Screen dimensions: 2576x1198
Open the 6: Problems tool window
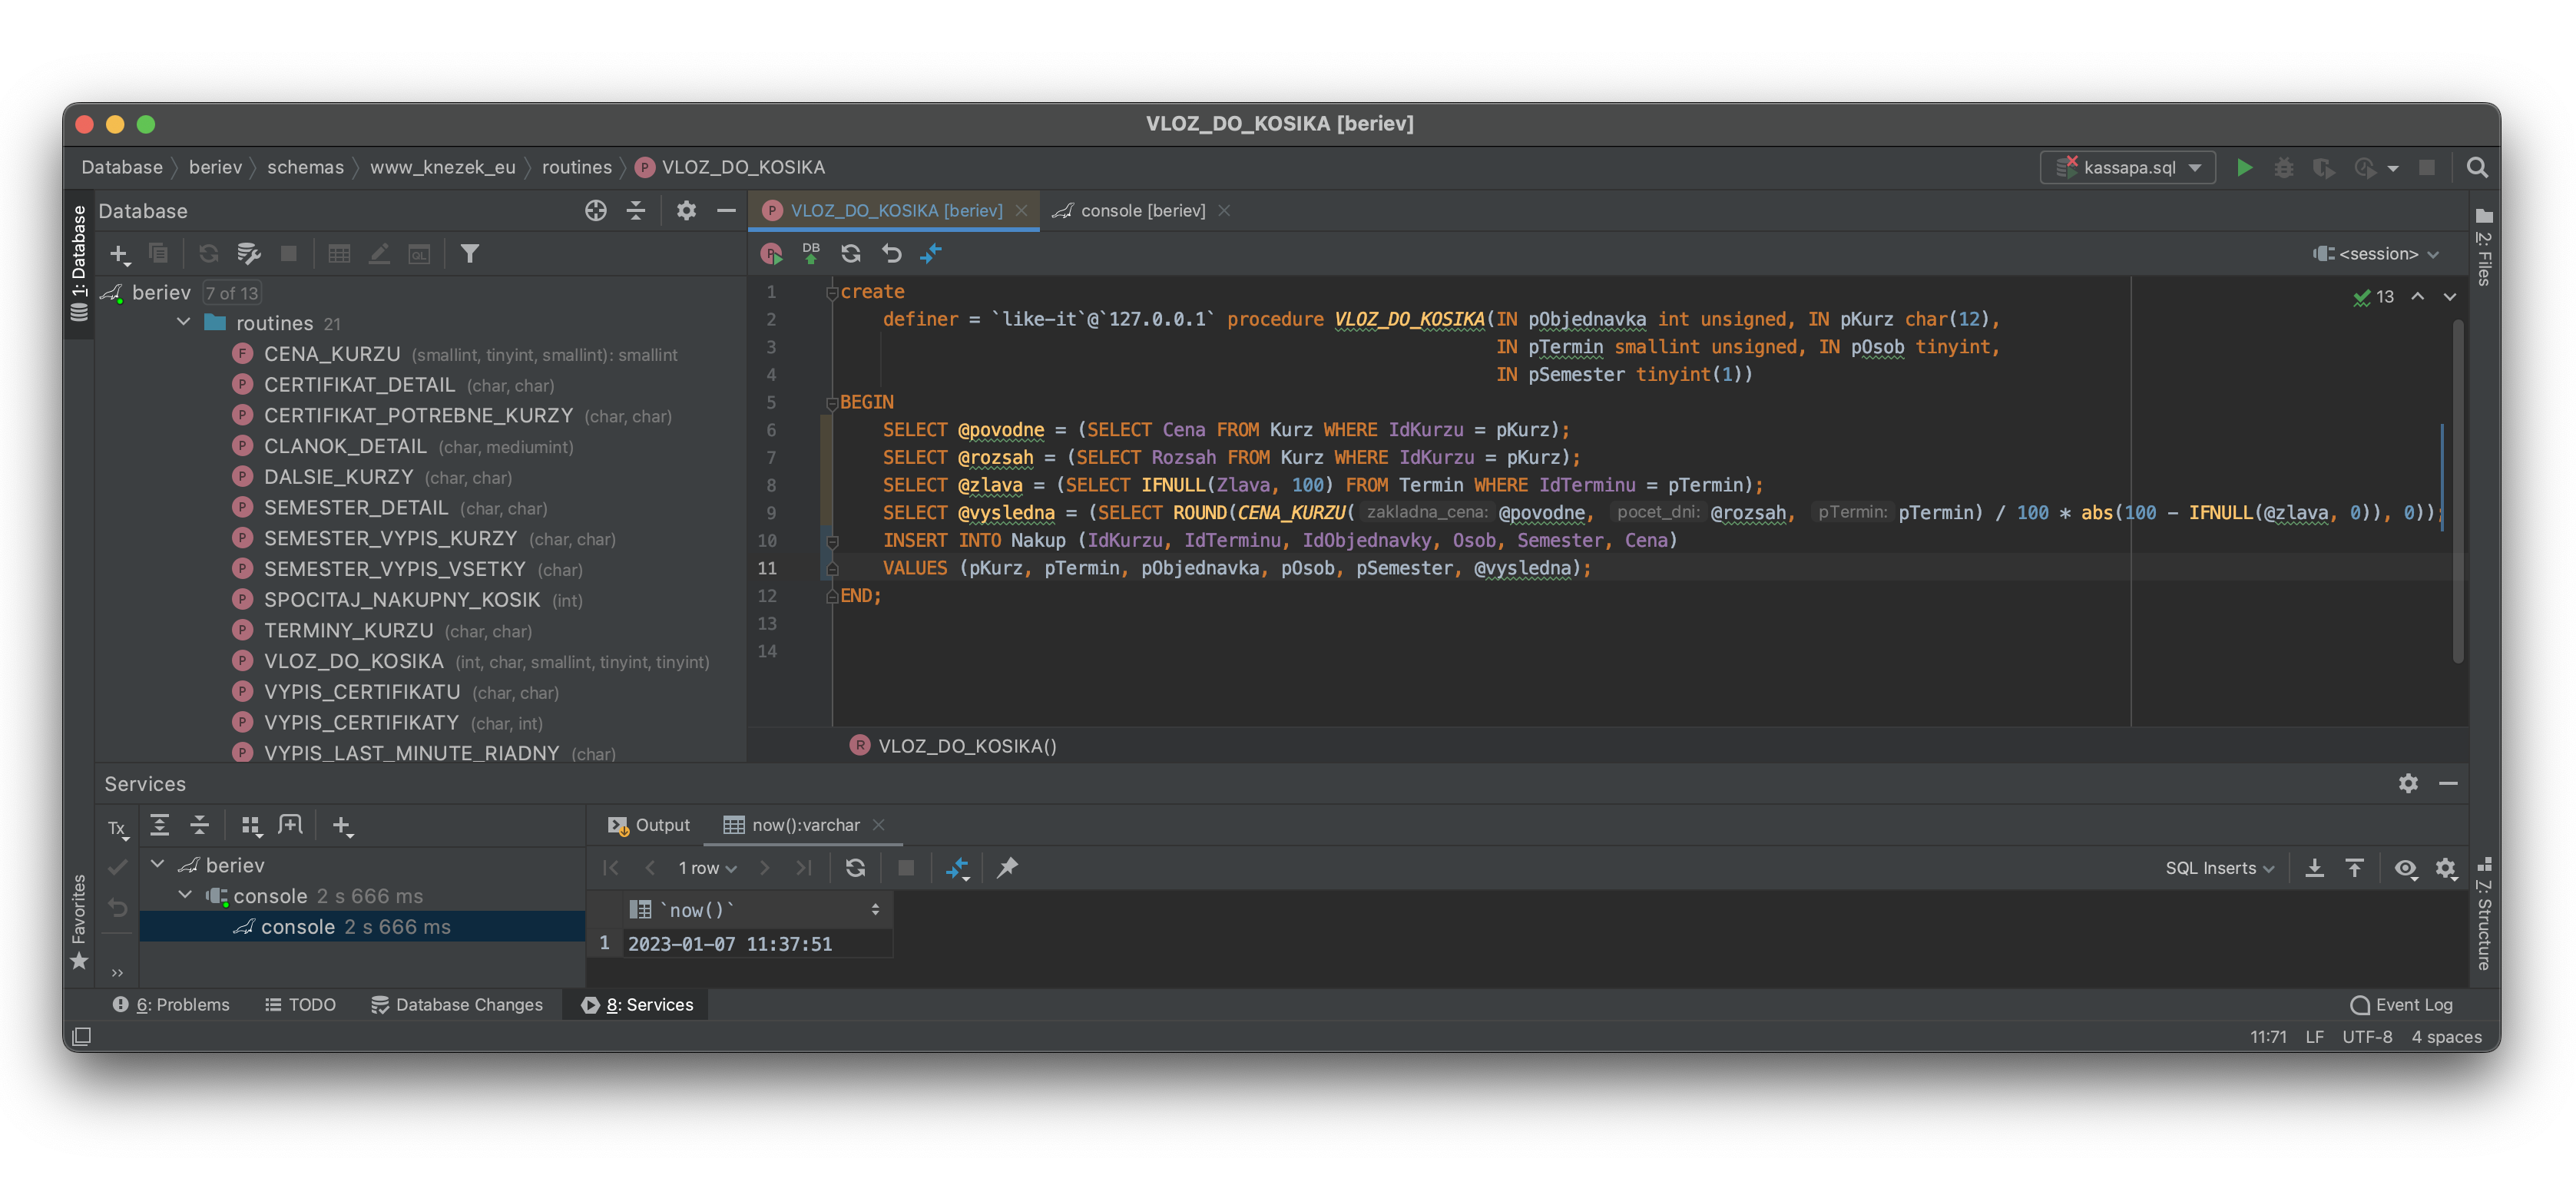click(171, 1005)
